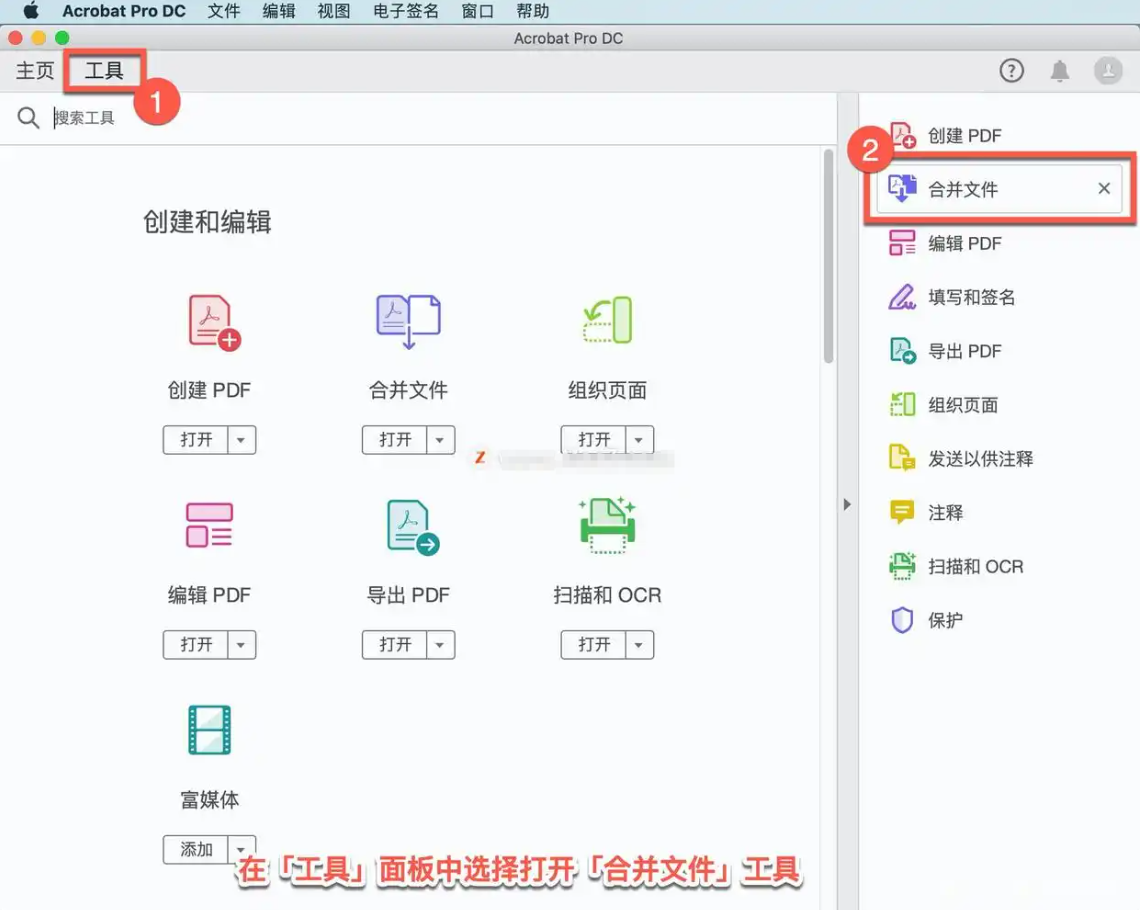Viewport: 1140px width, 910px height.
Task: Click 打开 under 编辑 PDF
Action: [198, 644]
